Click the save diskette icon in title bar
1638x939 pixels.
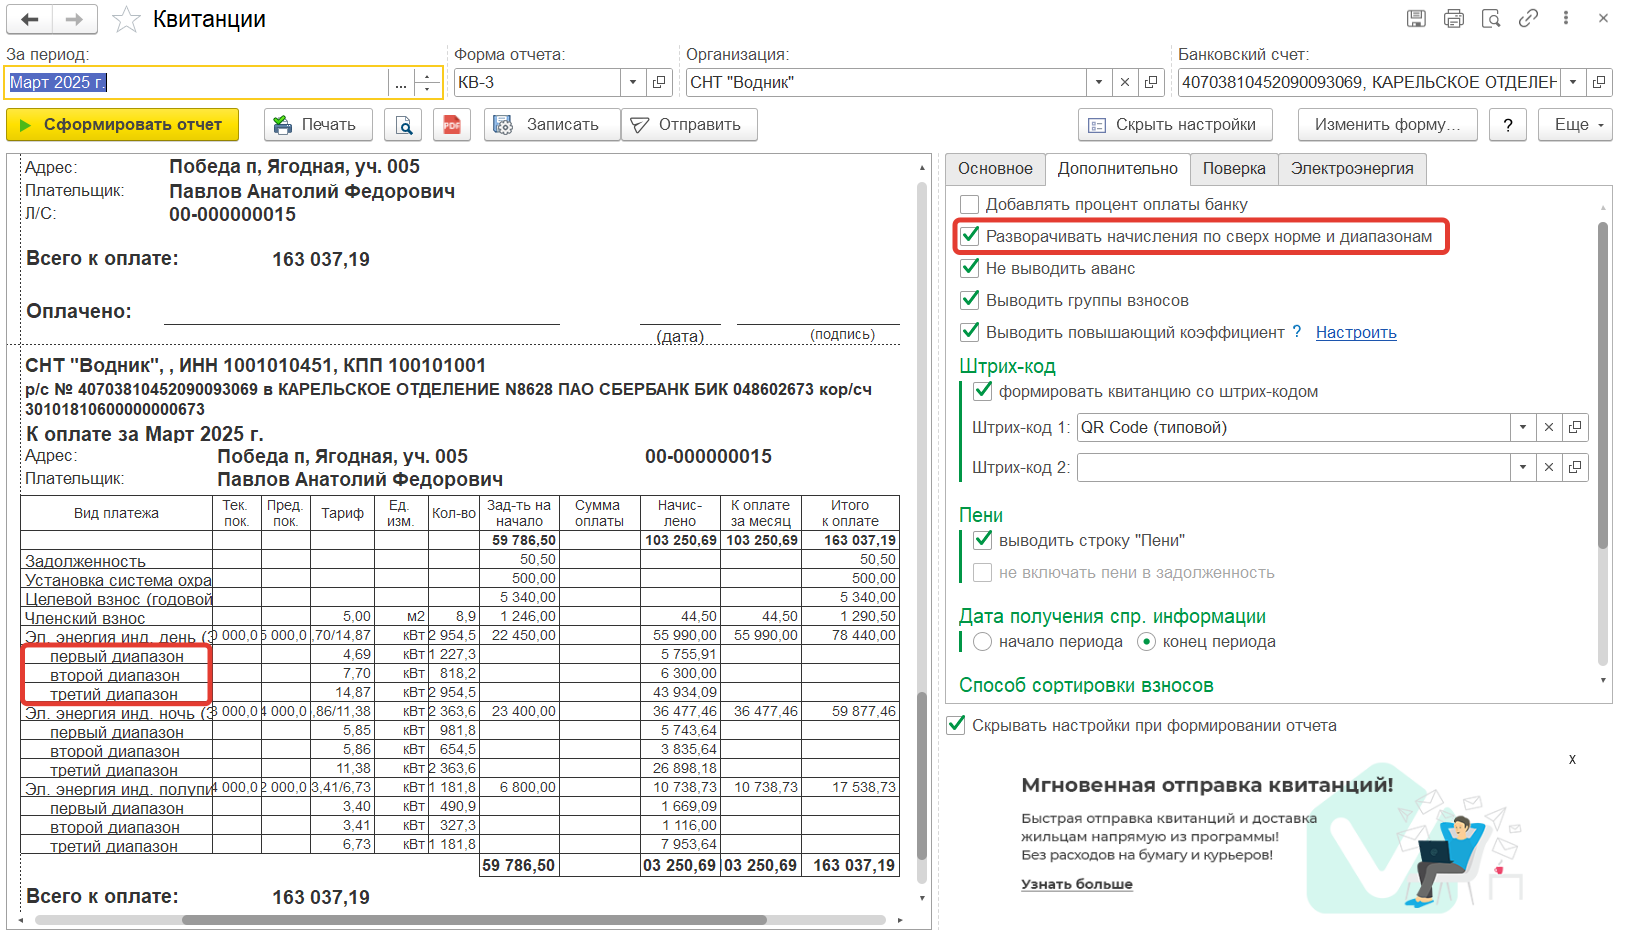point(1416,18)
